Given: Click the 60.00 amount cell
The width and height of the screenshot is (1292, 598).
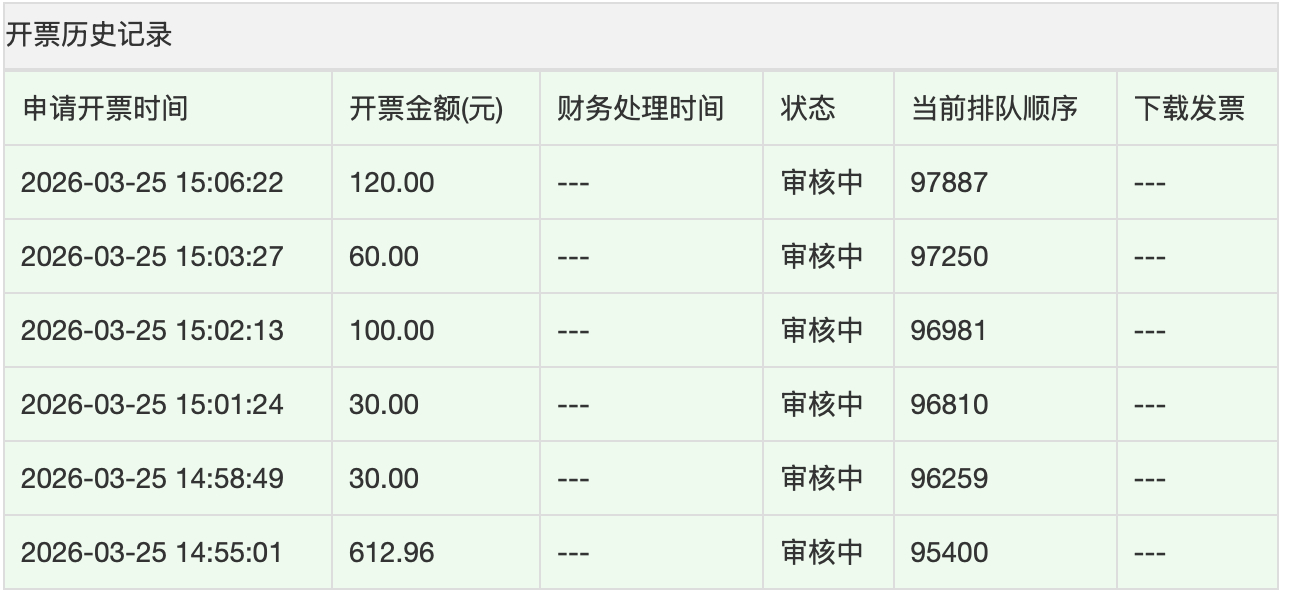Looking at the screenshot, I should pos(370,251).
